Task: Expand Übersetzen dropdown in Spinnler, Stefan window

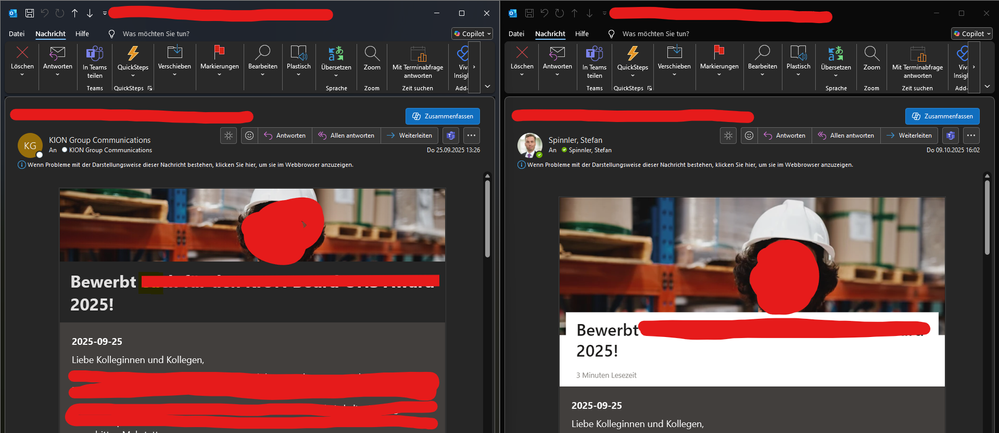Action: (x=836, y=75)
